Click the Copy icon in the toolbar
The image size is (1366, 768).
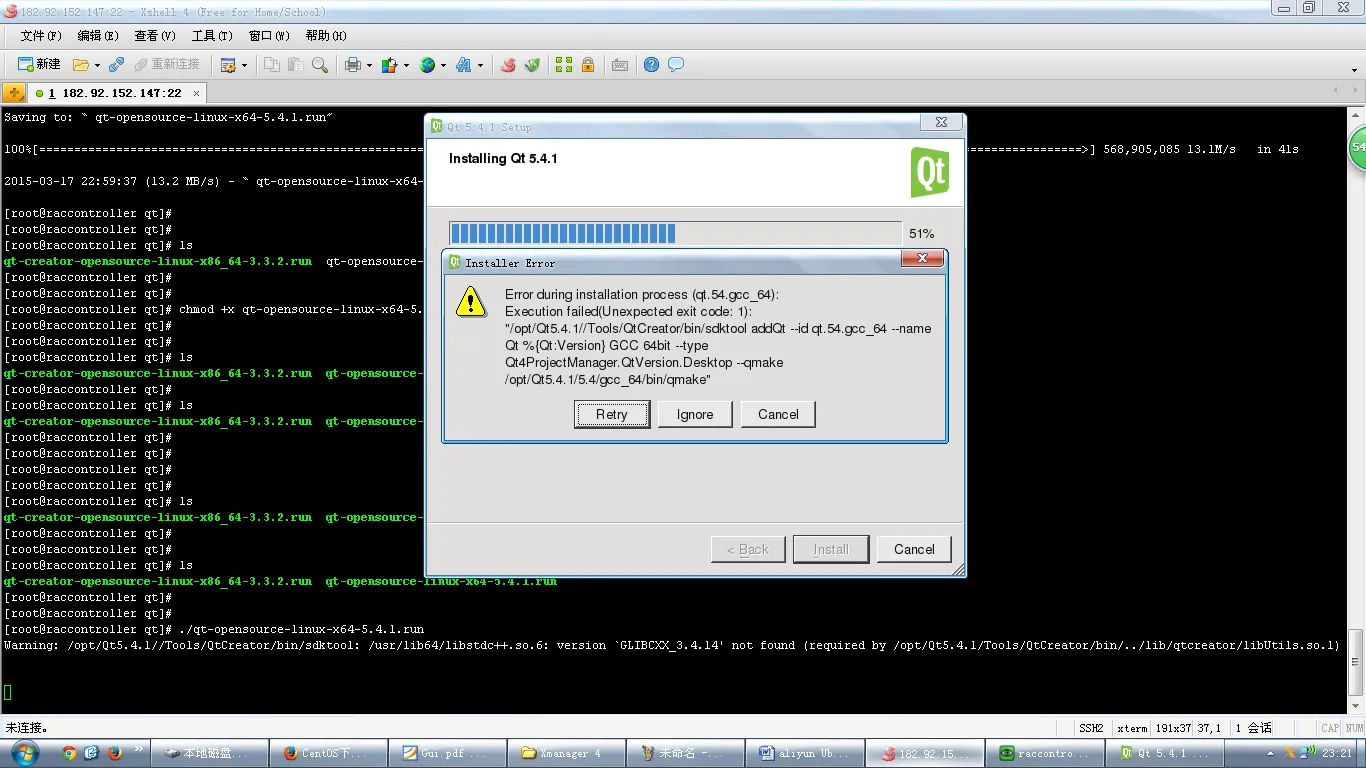pos(271,65)
